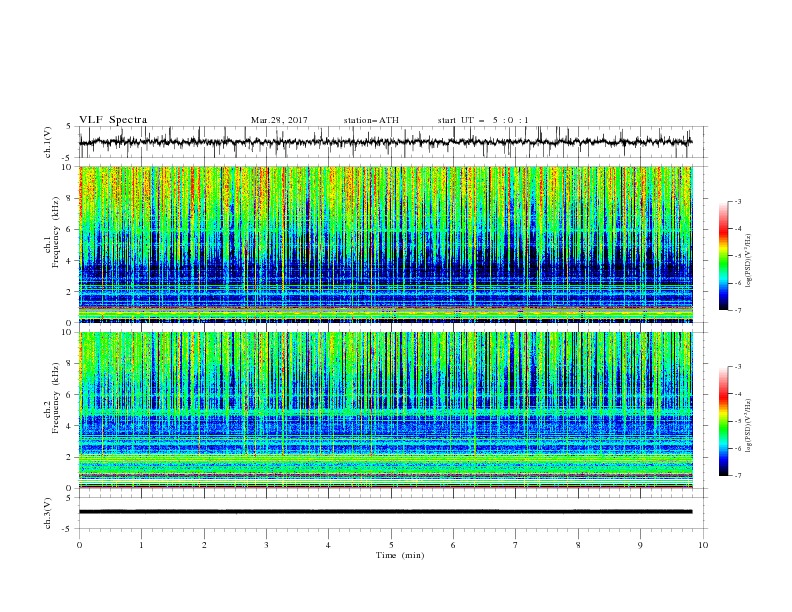Screen dimensions: 792x612
Task: Click tick label "3" on the time axis
Action: tap(266, 545)
